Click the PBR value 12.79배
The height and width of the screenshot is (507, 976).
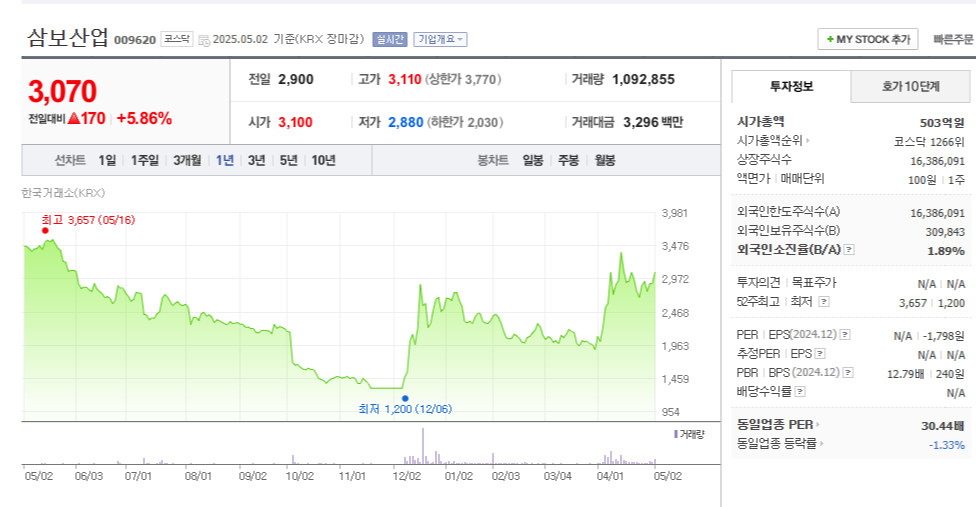(905, 374)
